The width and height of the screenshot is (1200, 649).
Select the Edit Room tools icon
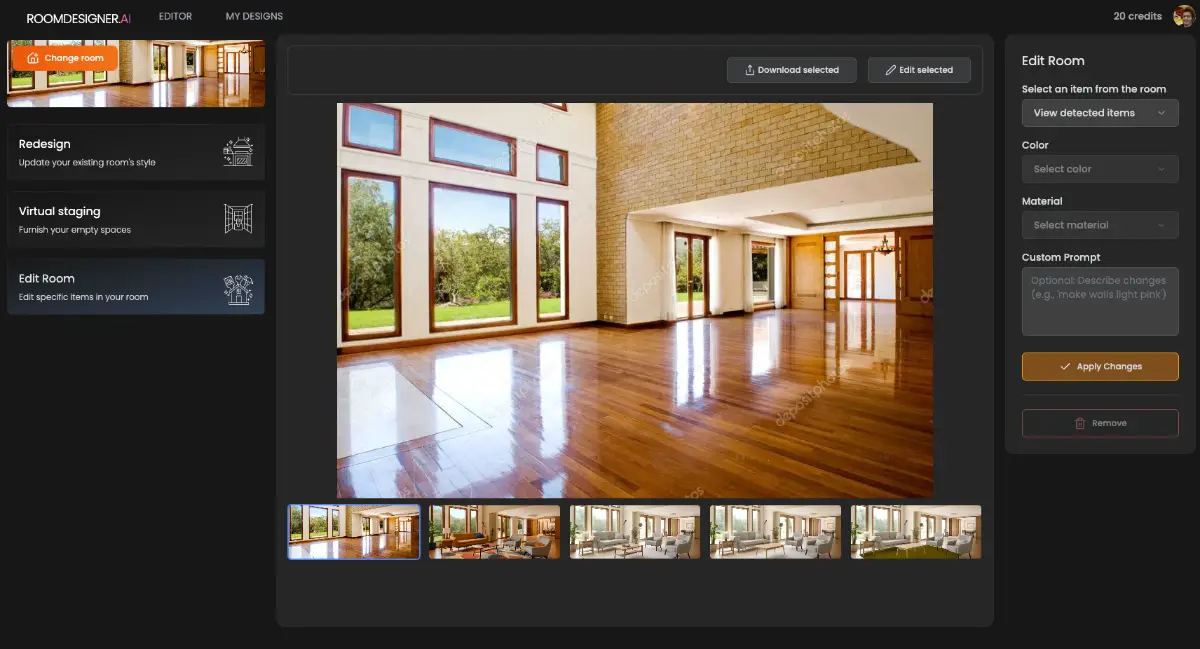(237, 287)
